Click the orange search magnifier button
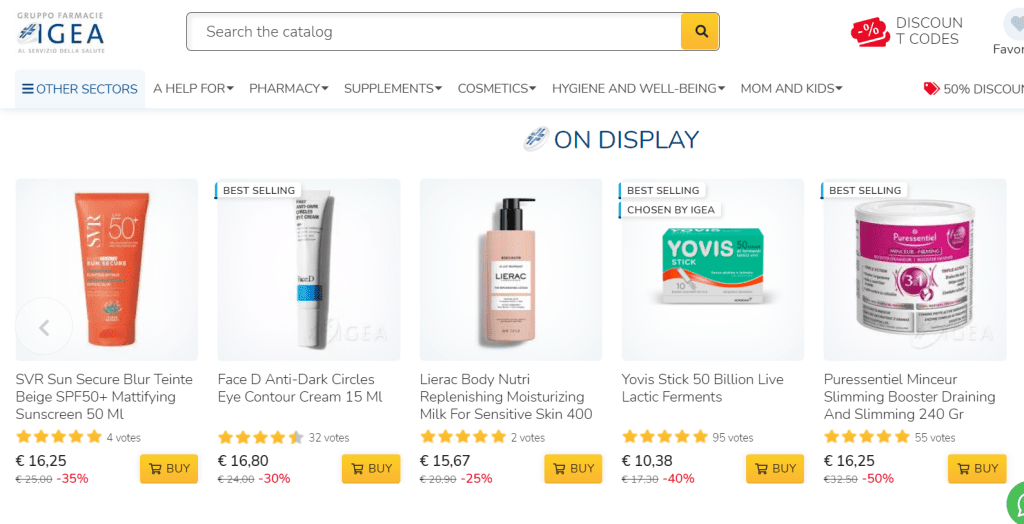Viewport: 1024px width, 524px height. point(700,32)
